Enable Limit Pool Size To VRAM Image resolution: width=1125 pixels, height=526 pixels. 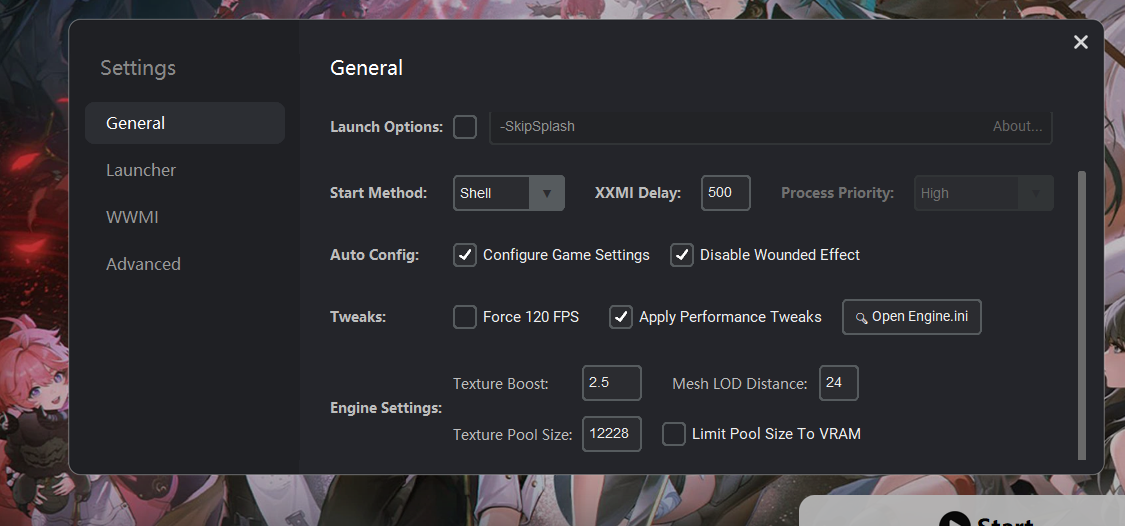[674, 433]
